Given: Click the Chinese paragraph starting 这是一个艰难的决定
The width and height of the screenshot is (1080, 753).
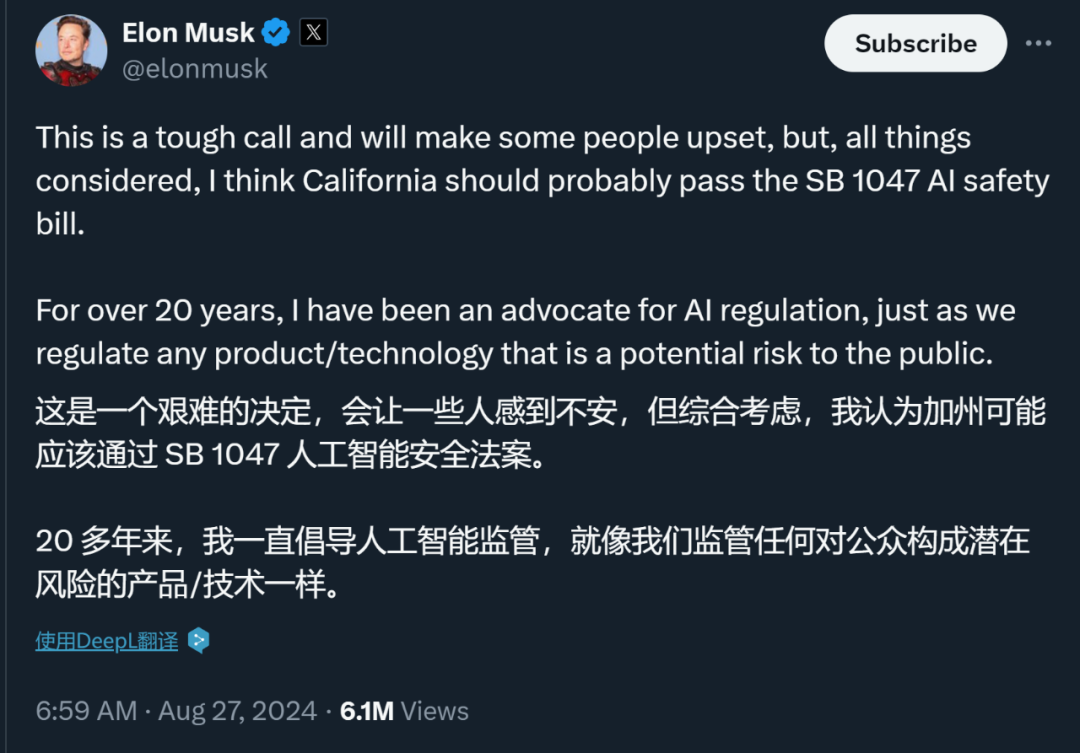Looking at the screenshot, I should [x=540, y=433].
